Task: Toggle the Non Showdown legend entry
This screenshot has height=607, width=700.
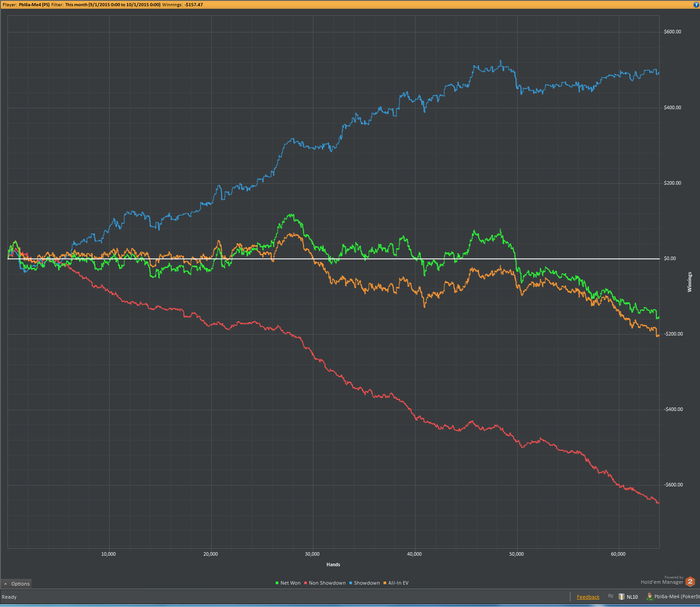Action: [325, 583]
